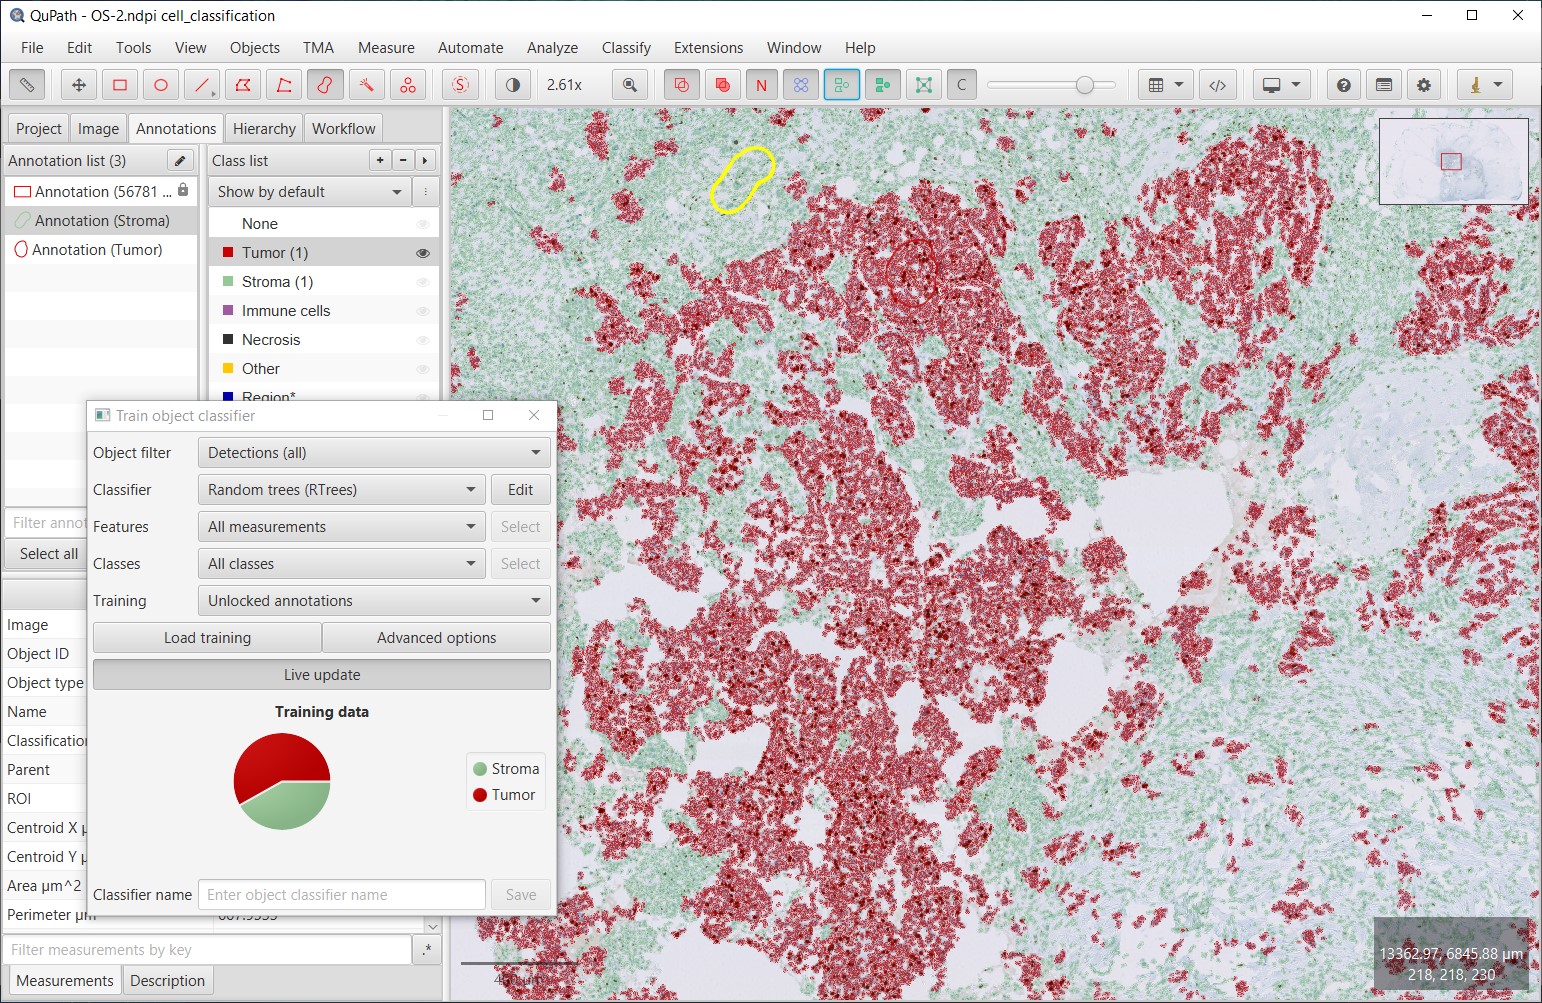Toggle show TMA grid icon
Screen dimensions: 1542x1003
pyautogui.click(x=801, y=85)
